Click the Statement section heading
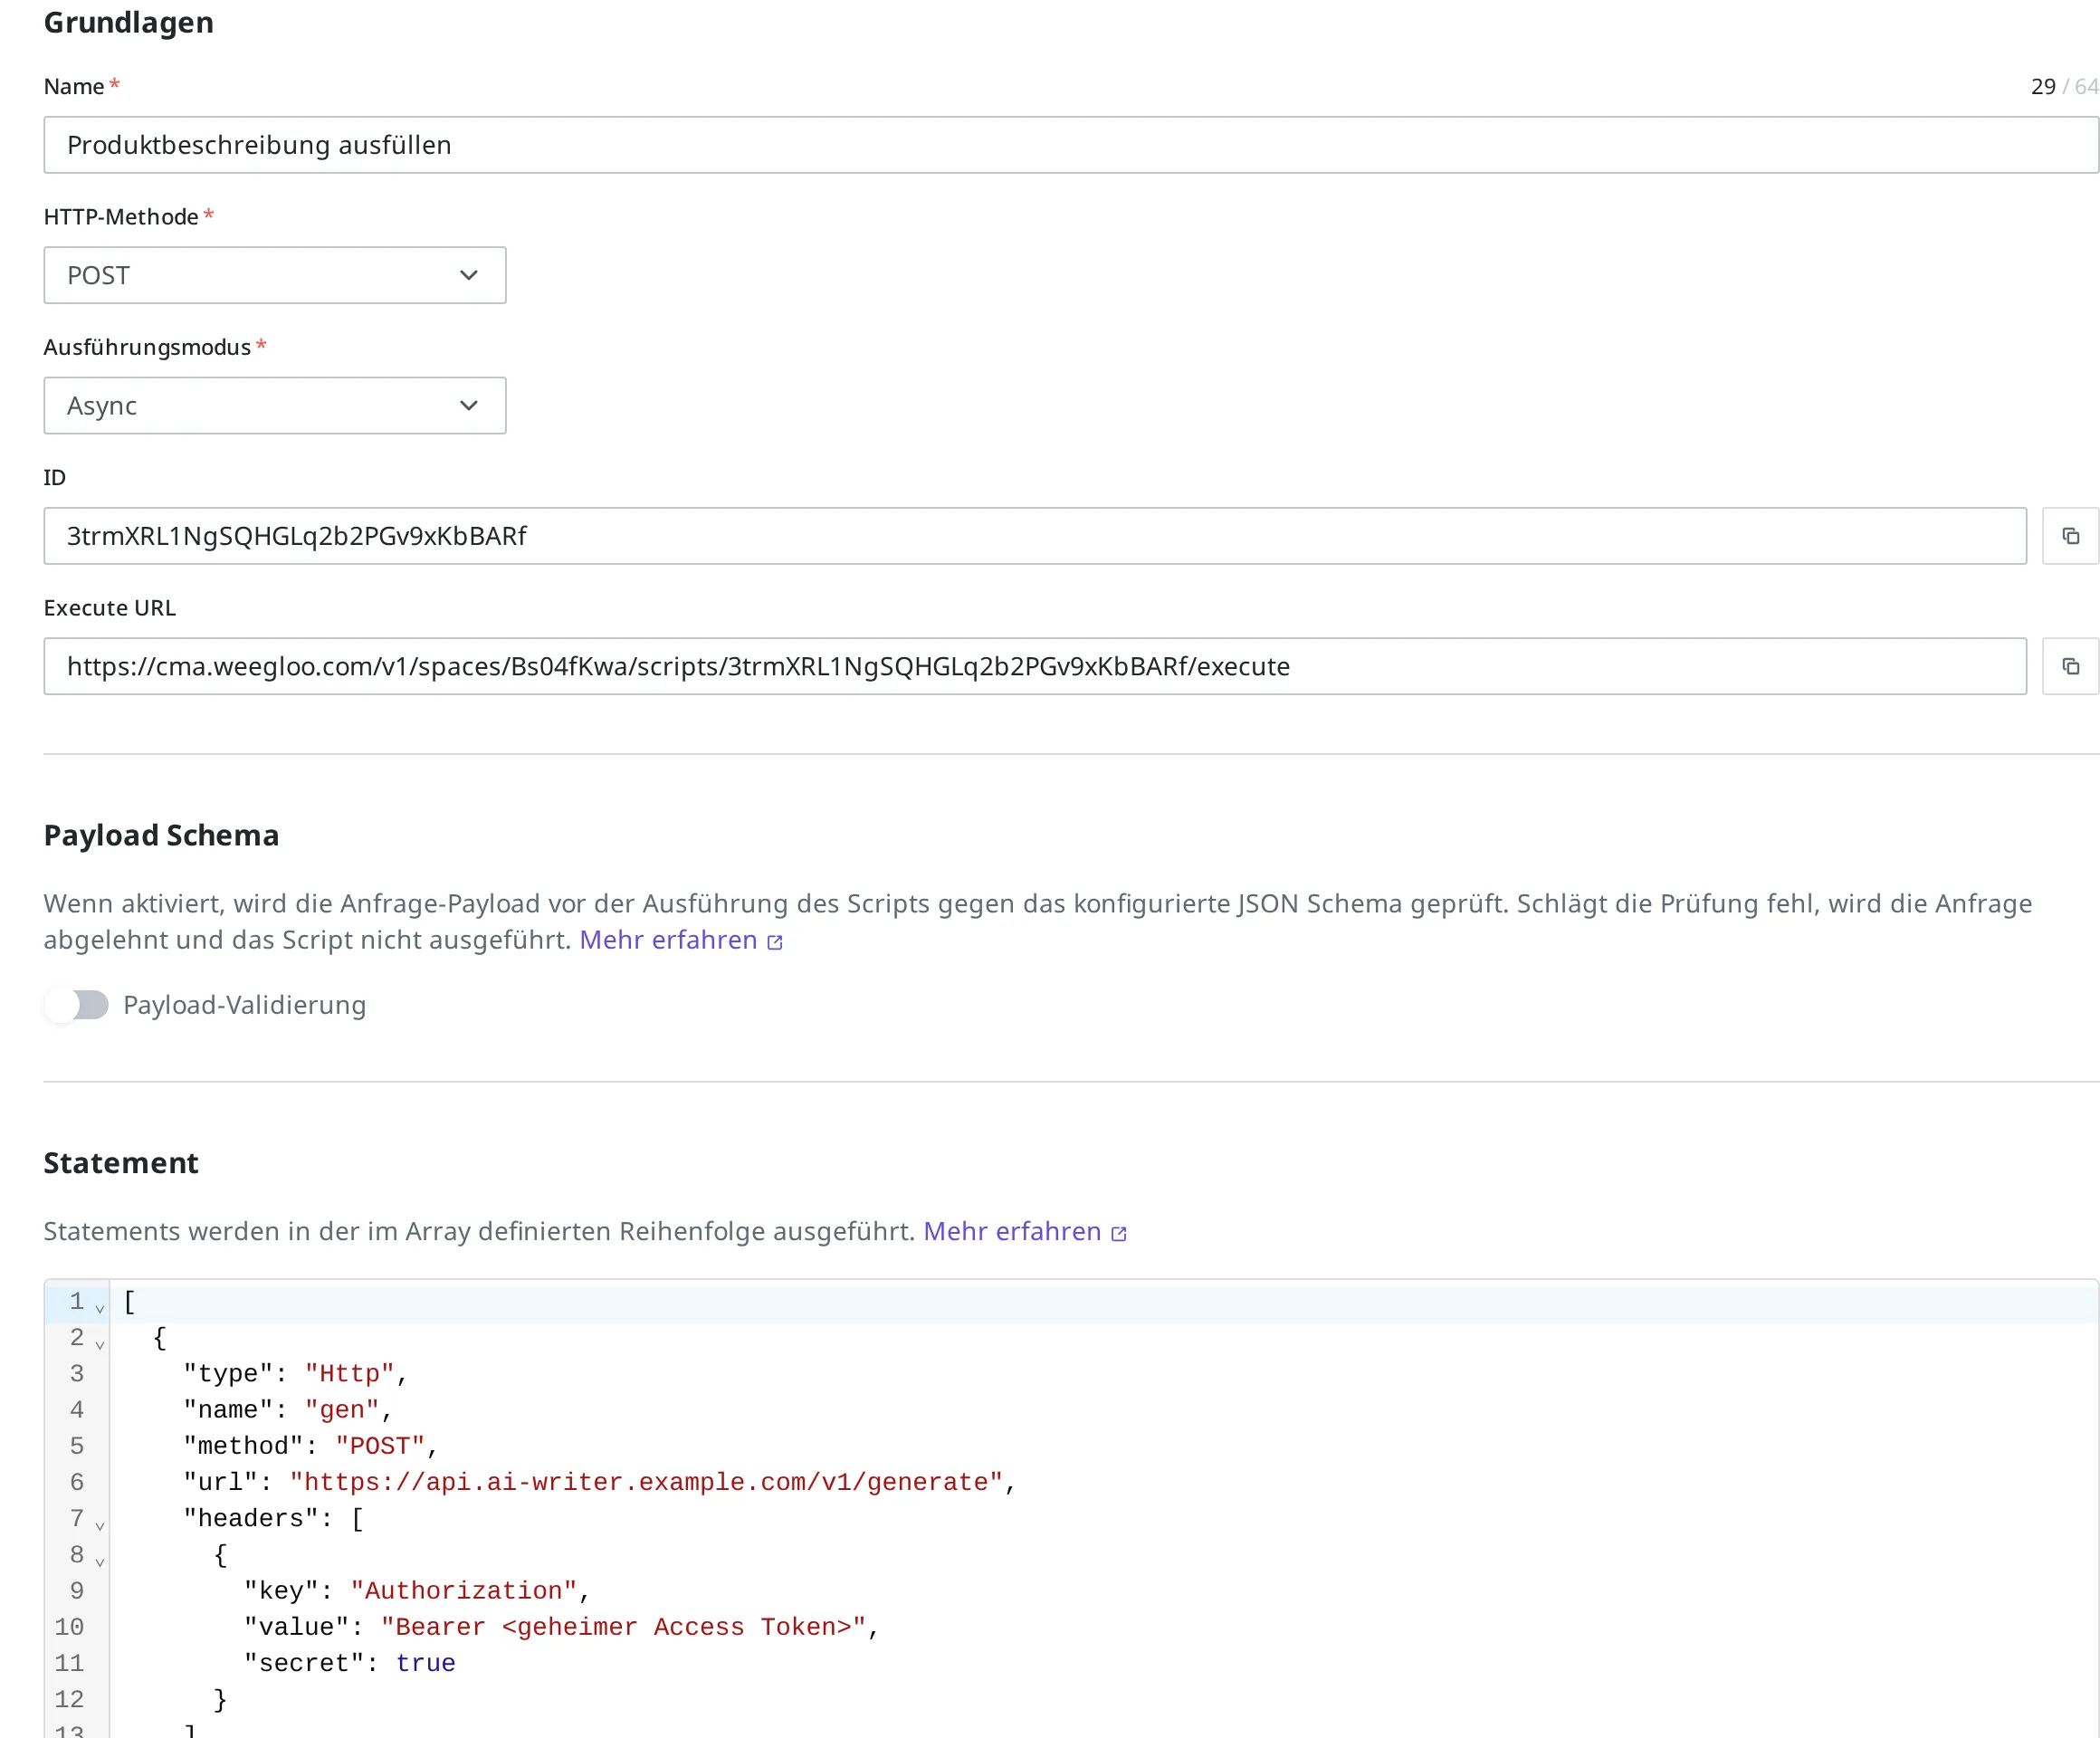 (x=121, y=1163)
